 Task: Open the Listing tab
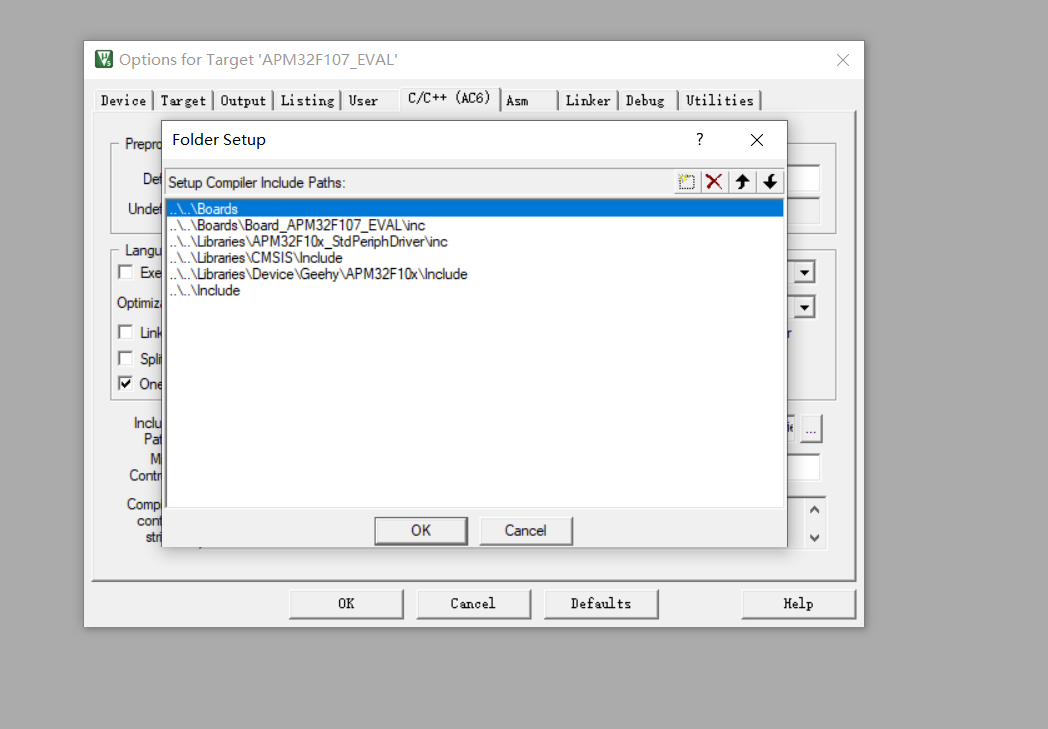[307, 101]
